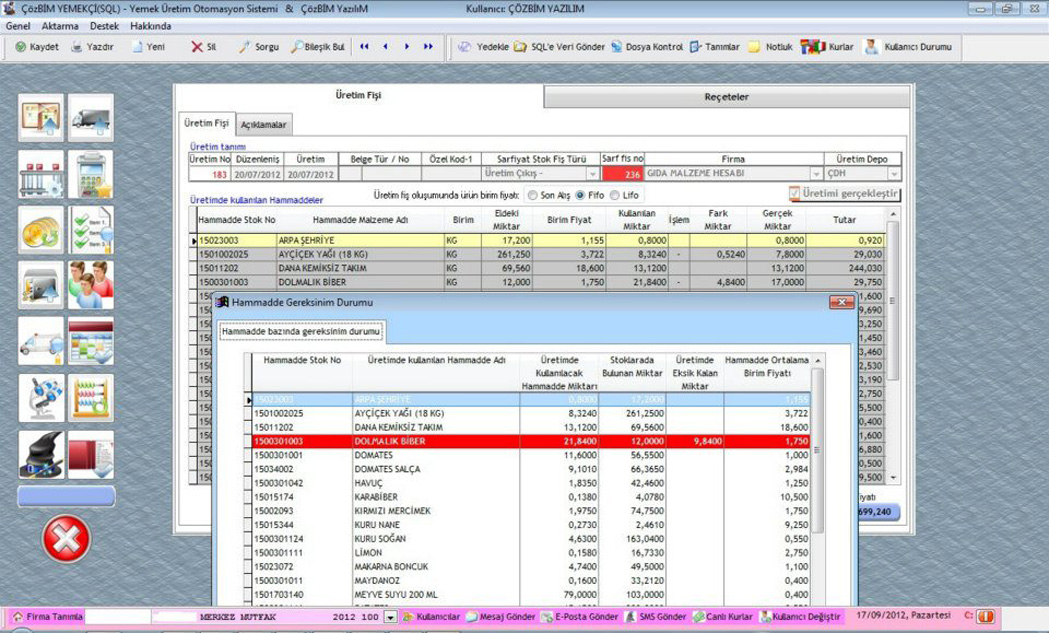This screenshot has width=1049, height=633.
Task: Select the Son Alış radio option
Action: pyautogui.click(x=532, y=195)
